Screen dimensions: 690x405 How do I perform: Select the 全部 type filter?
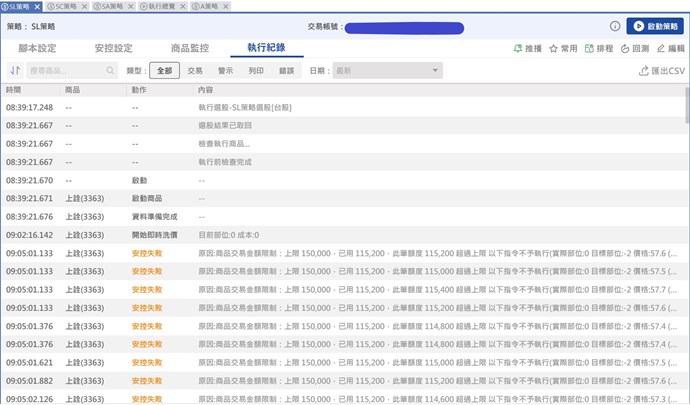tap(164, 70)
